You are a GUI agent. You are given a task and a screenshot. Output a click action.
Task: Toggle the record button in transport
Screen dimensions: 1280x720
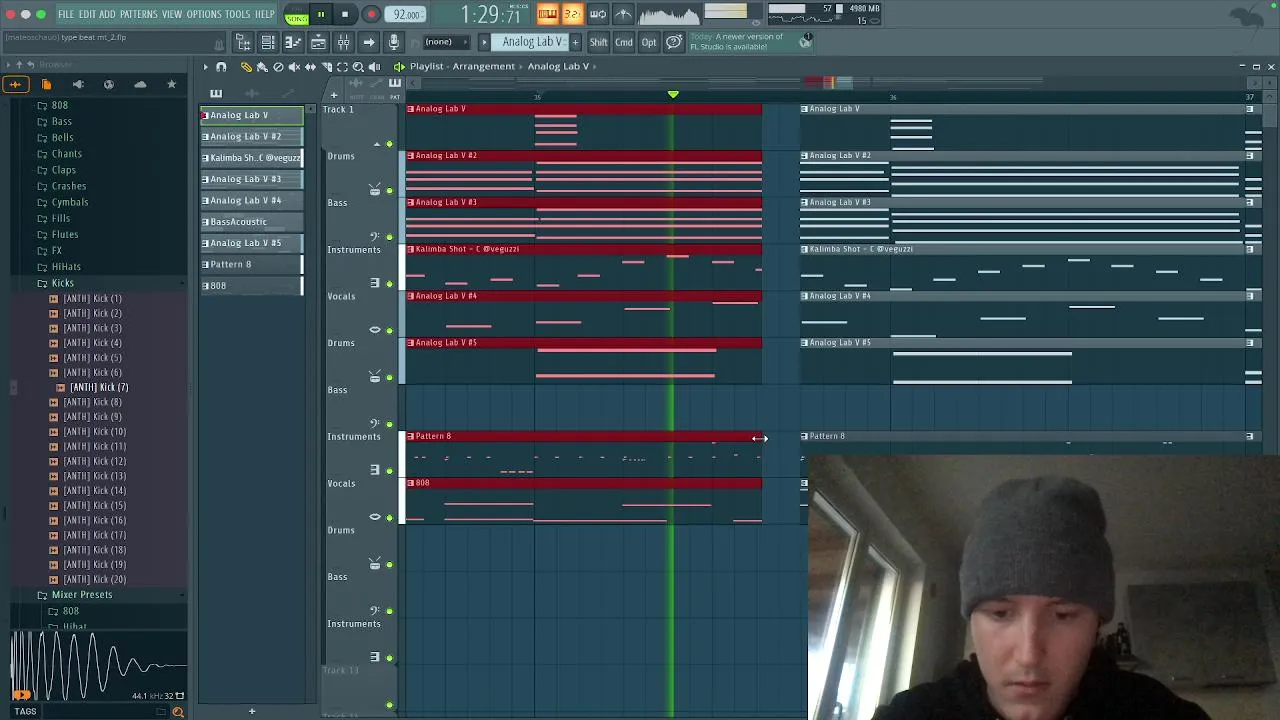[371, 14]
